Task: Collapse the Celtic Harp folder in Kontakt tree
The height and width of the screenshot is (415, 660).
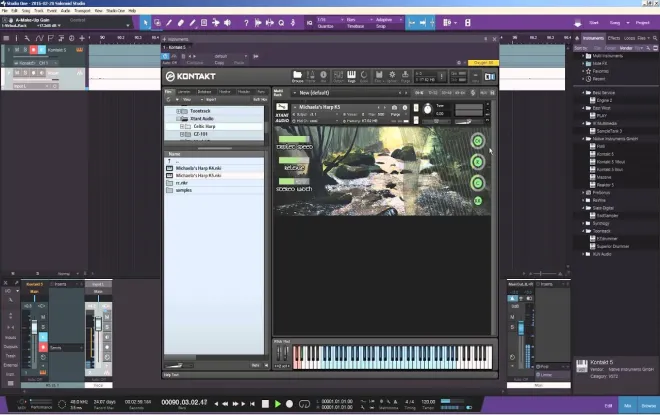Action: [x=182, y=126]
